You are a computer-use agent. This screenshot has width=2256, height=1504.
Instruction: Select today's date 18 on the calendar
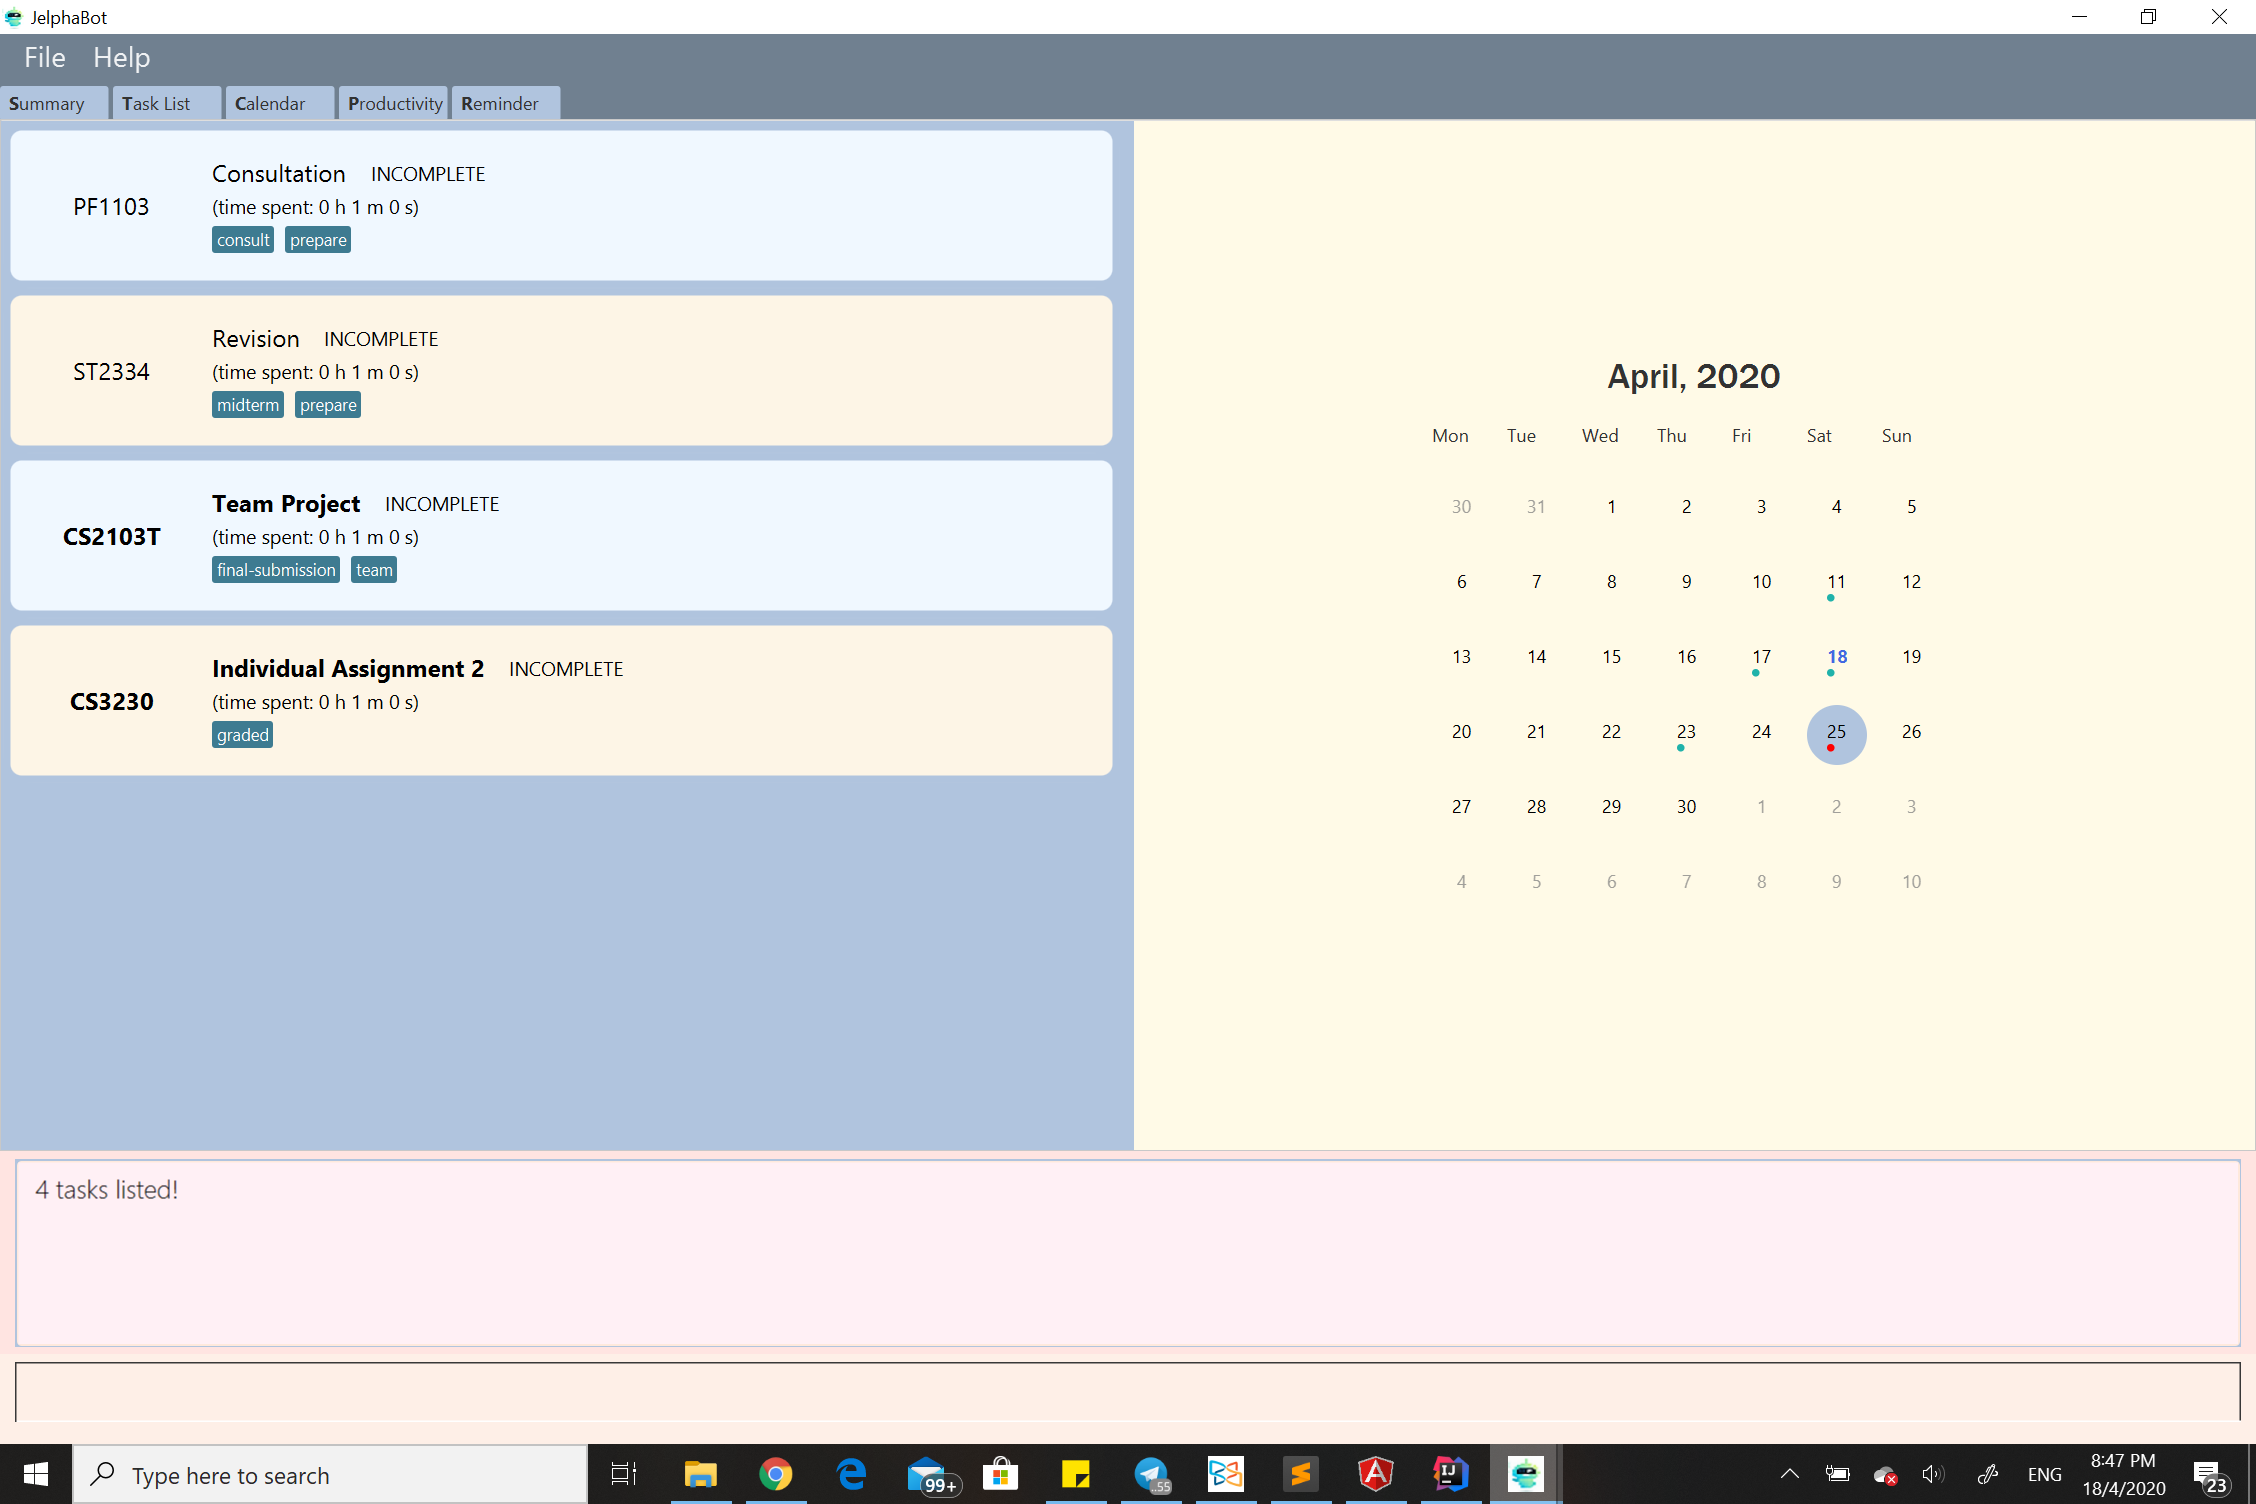click(1836, 657)
